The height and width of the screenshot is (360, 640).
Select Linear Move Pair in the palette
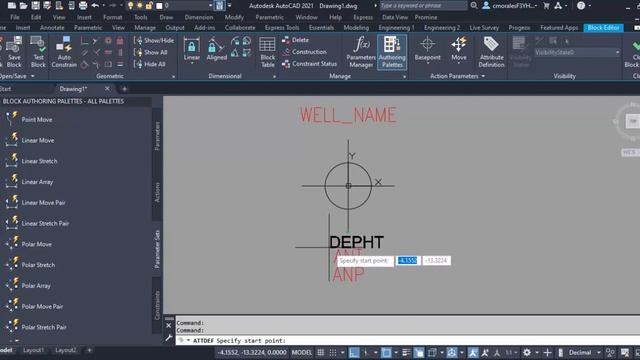point(36,202)
